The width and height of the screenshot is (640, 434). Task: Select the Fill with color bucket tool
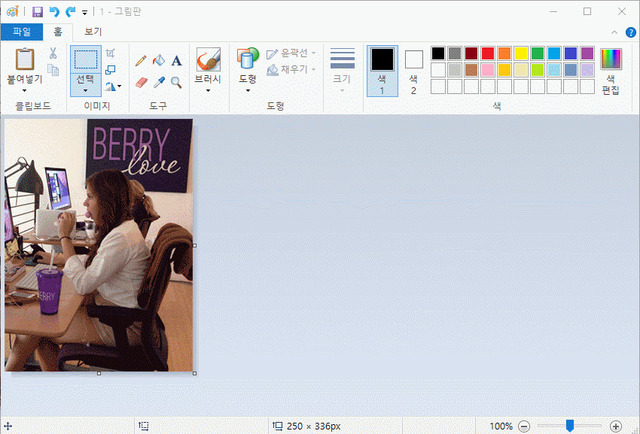[x=158, y=61]
